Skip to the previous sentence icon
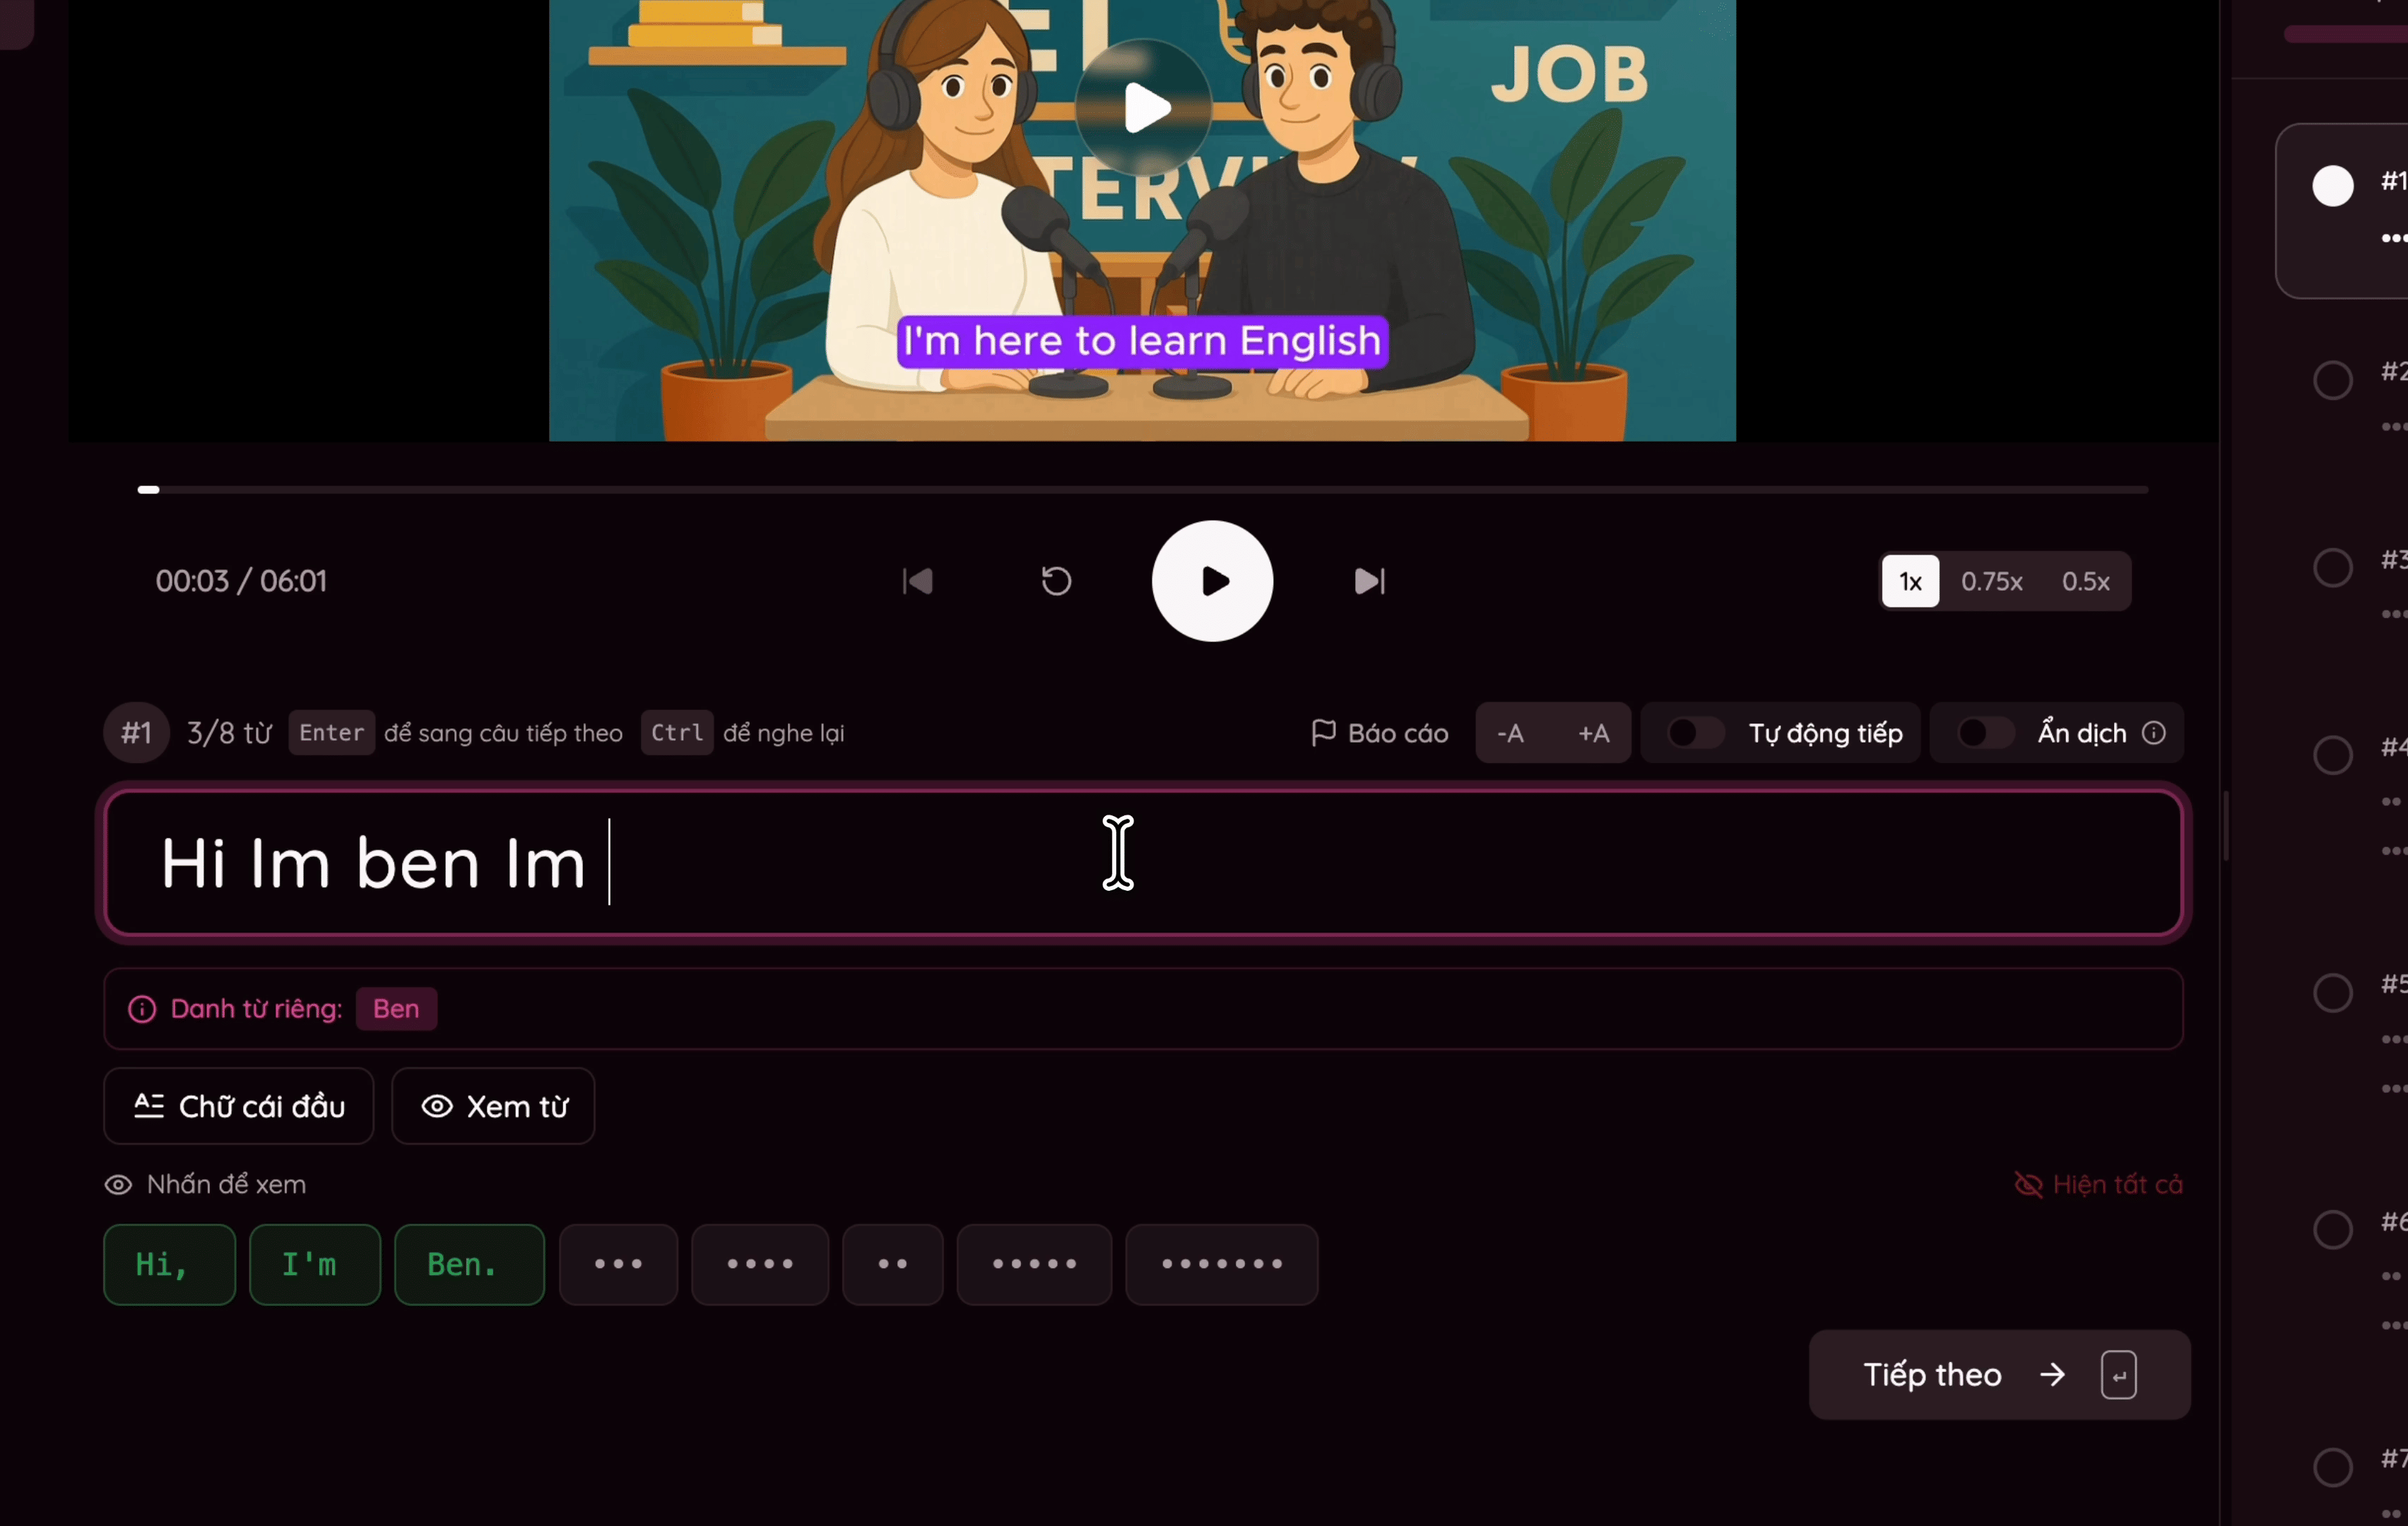 click(x=918, y=581)
